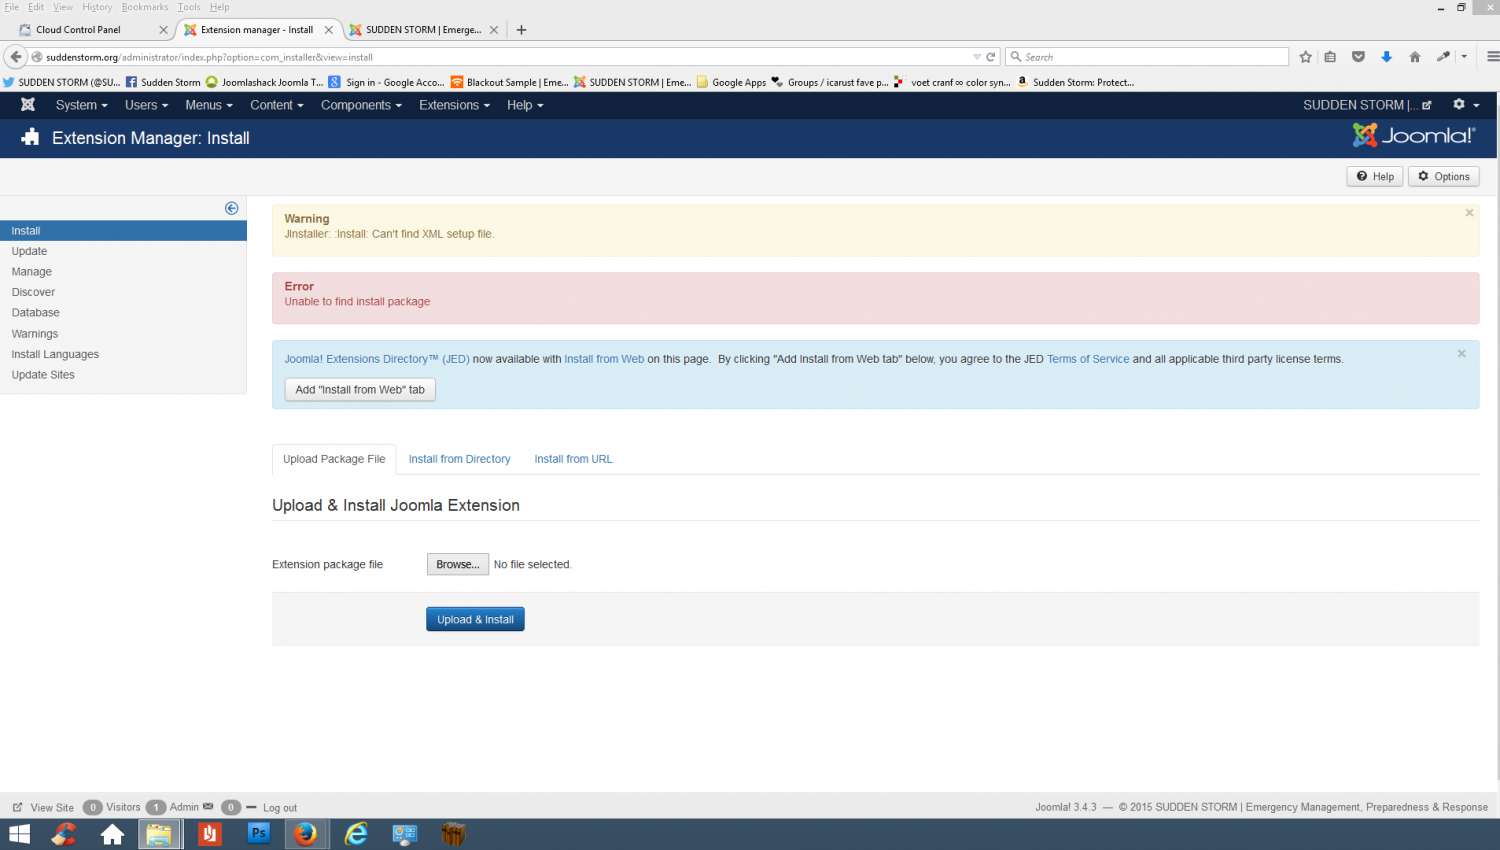Open the Extensions dropdown menu
The image size is (1500, 850).
[454, 105]
